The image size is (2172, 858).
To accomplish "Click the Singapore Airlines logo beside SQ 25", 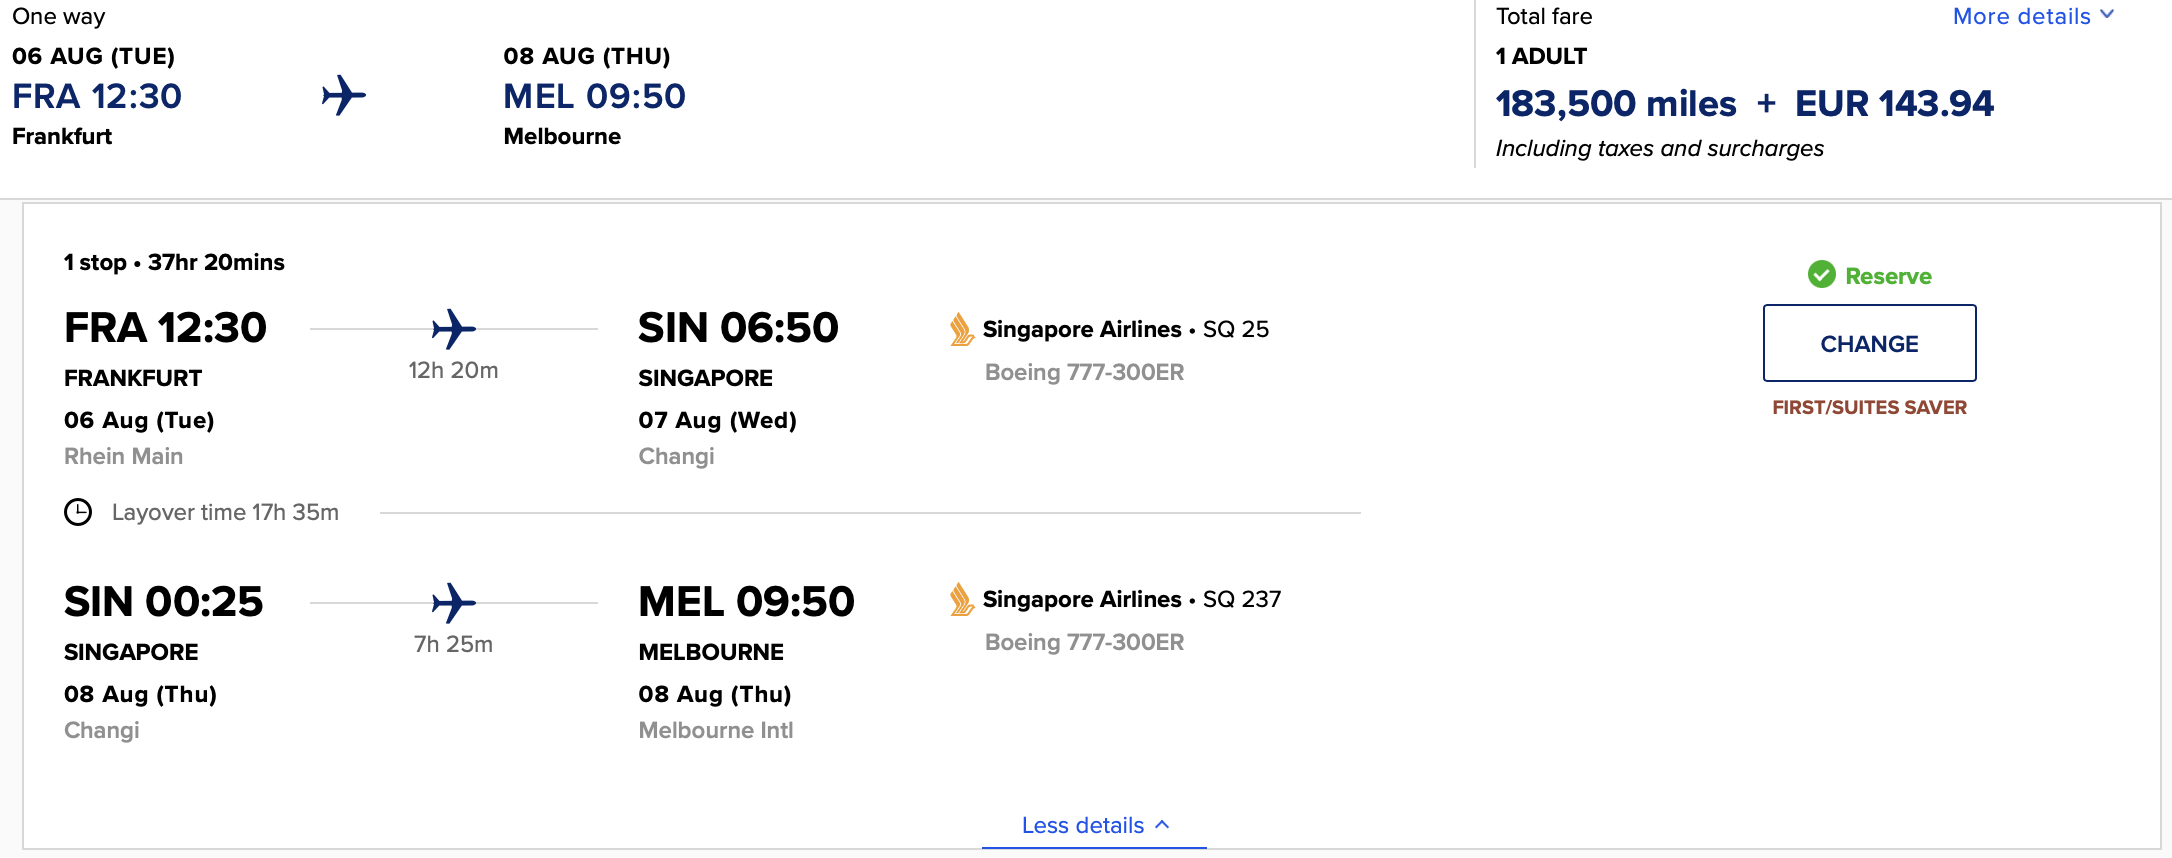I will 961,329.
